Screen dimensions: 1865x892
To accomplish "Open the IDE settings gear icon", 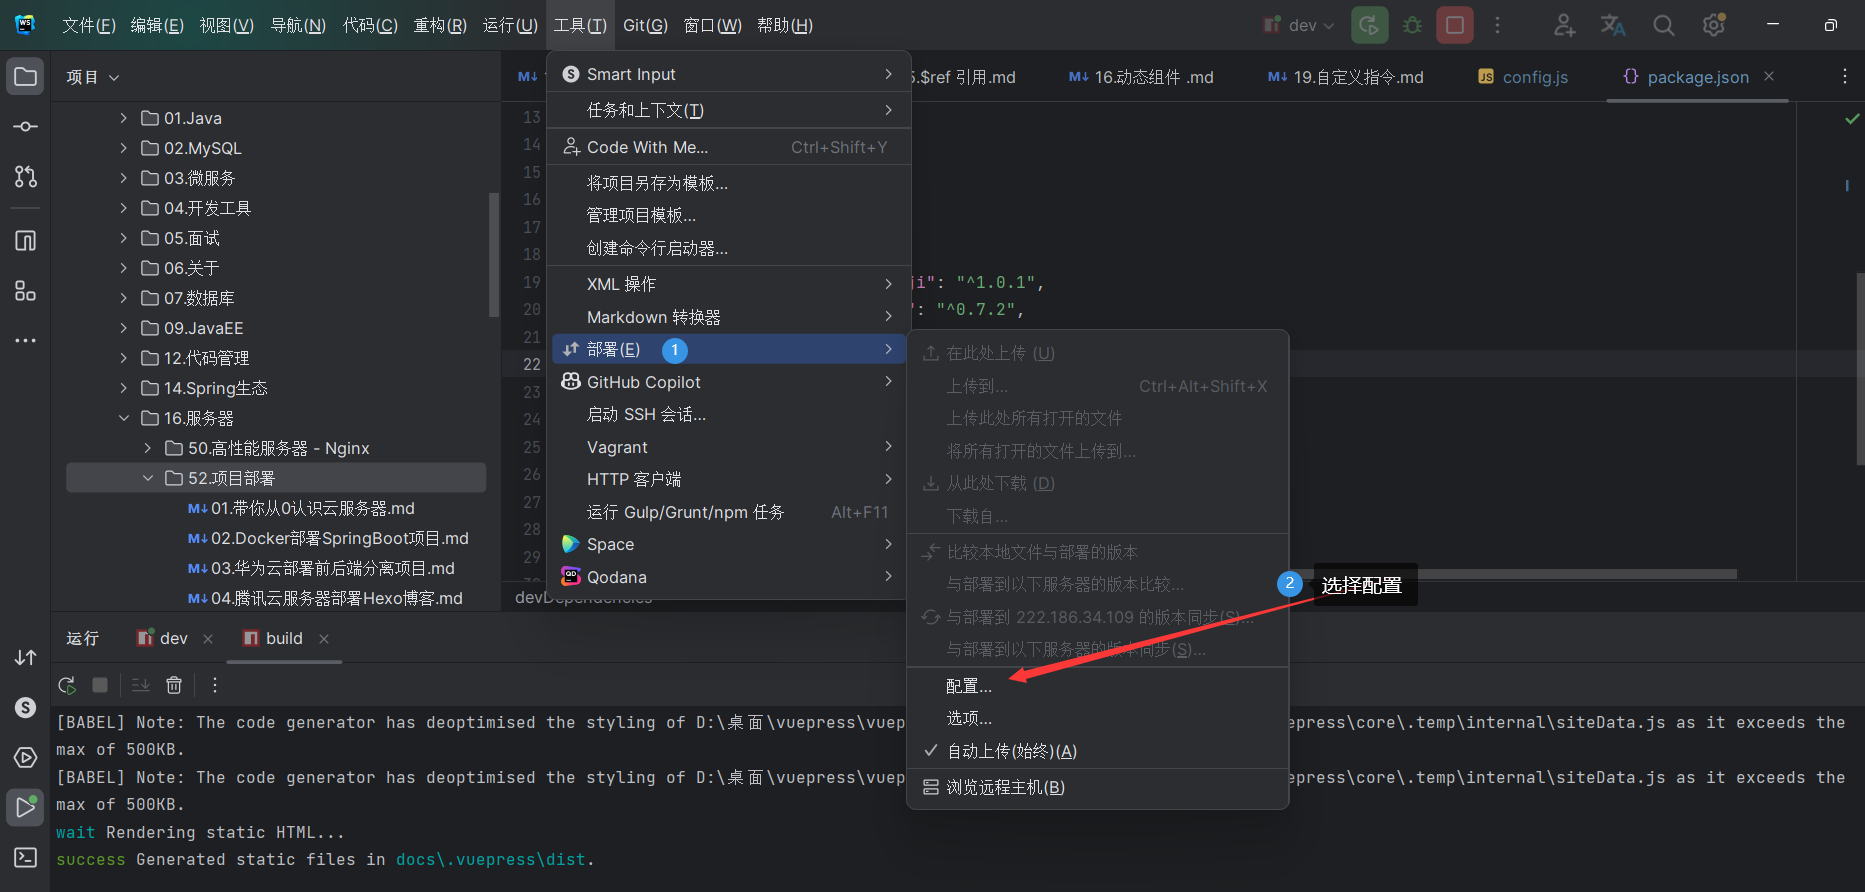I will click(1714, 25).
